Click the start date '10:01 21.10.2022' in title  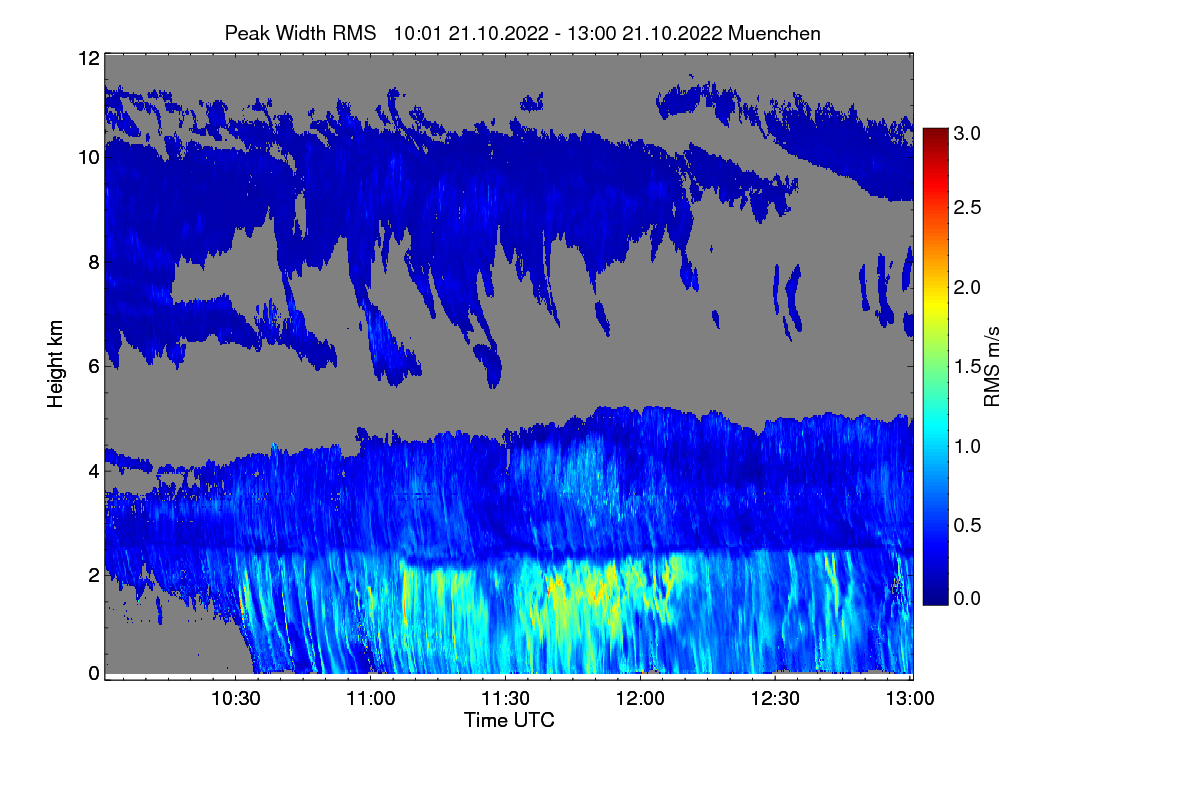click(x=471, y=33)
